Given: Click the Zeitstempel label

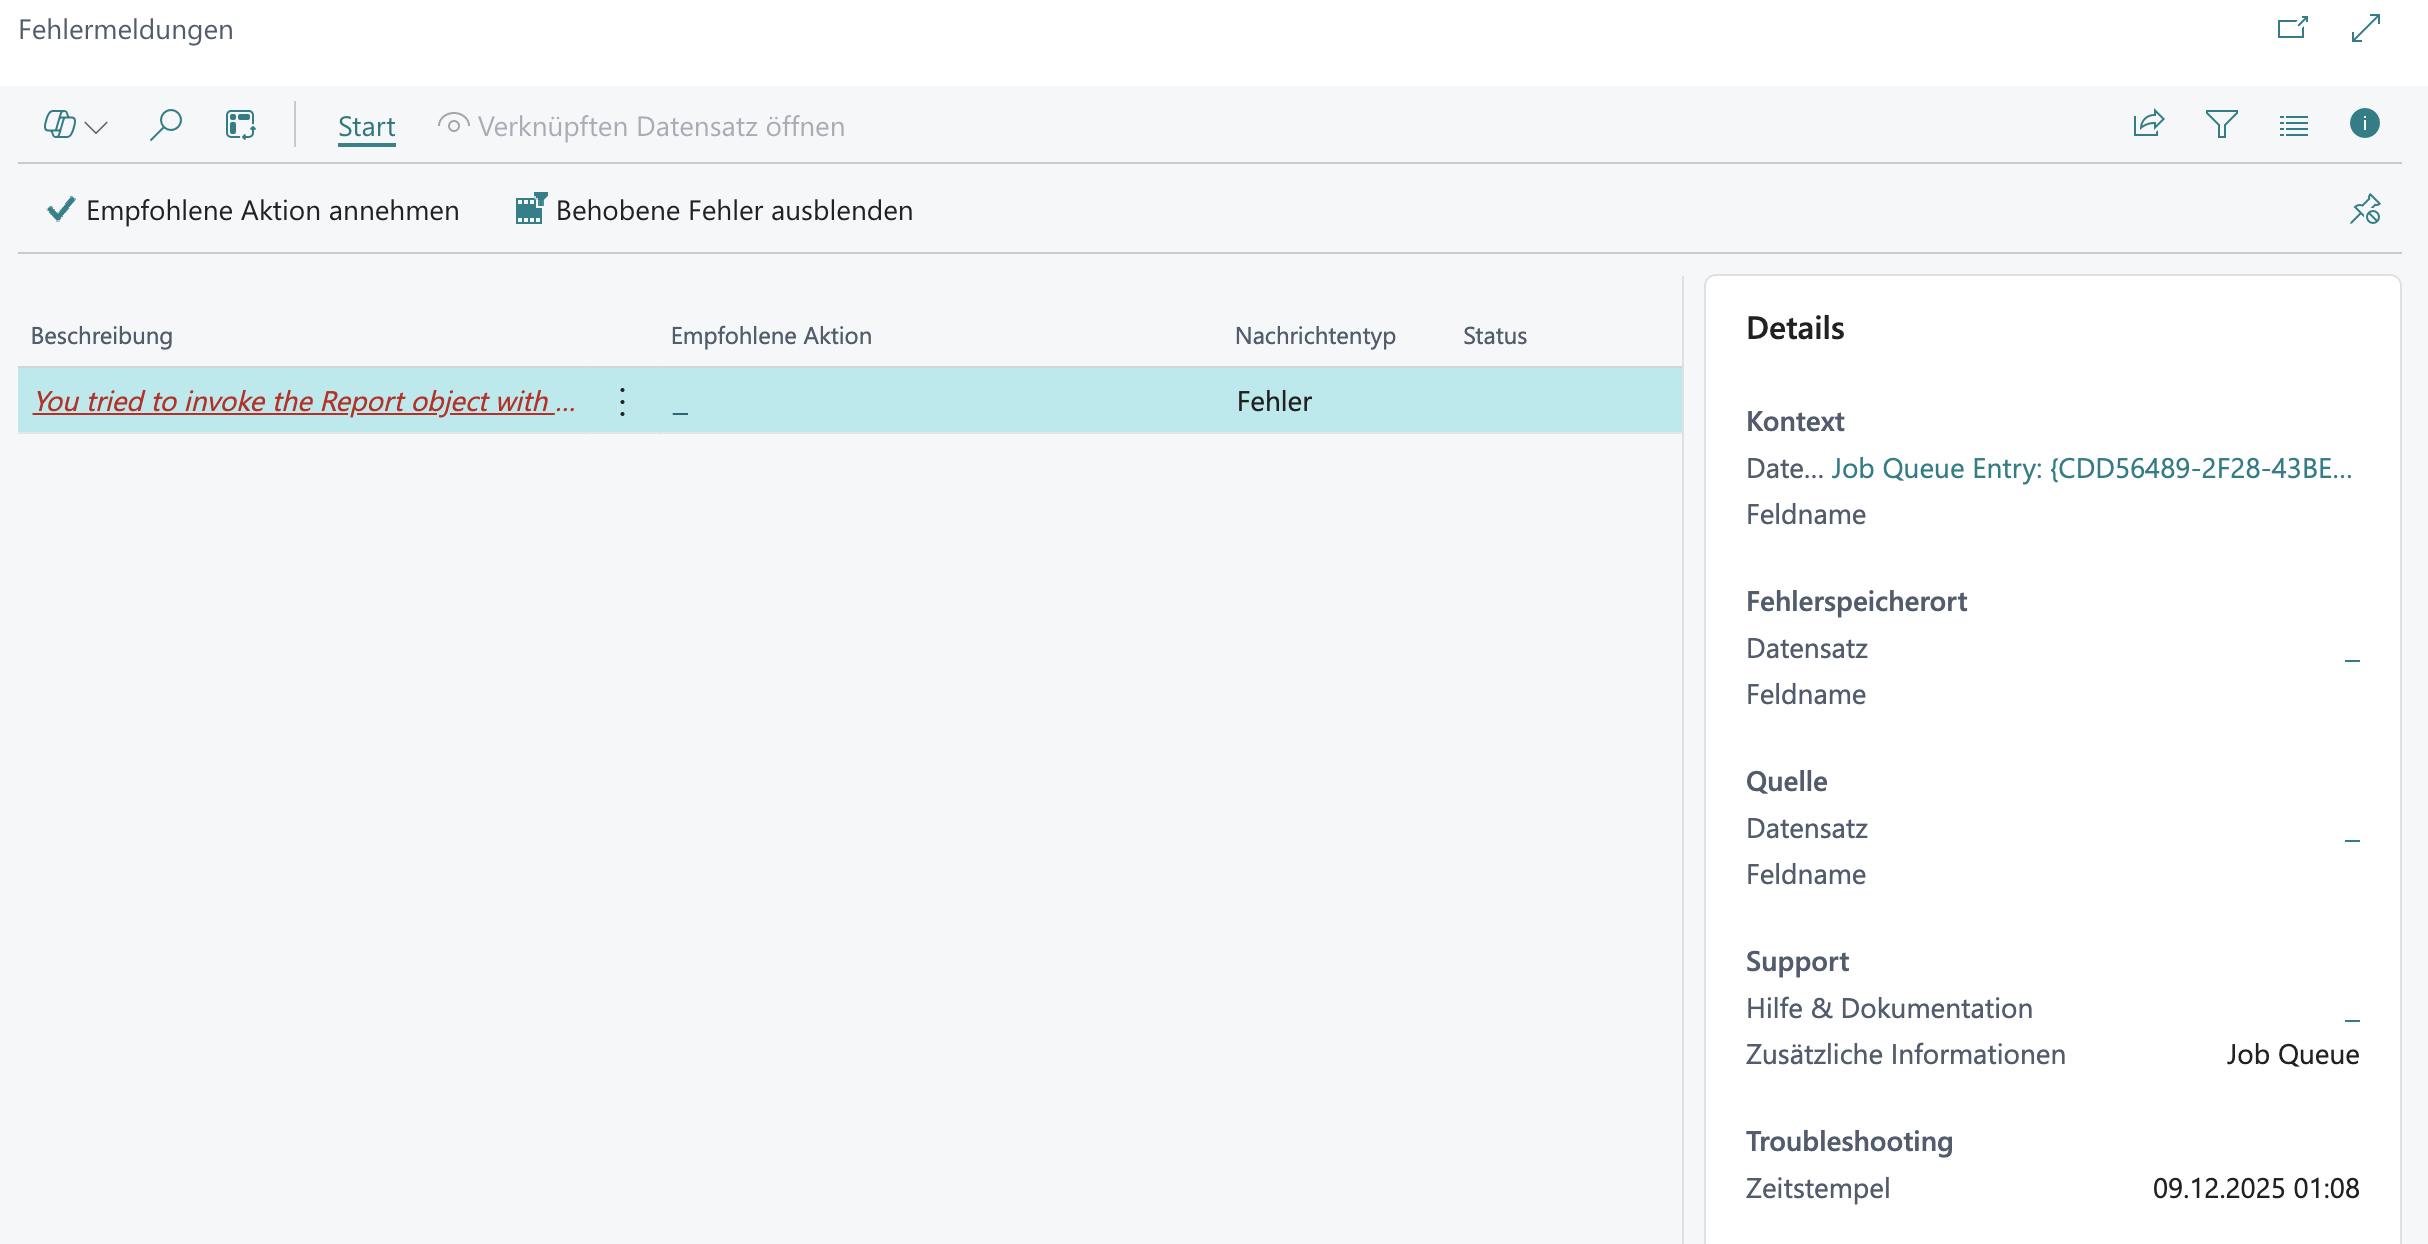Looking at the screenshot, I should coord(1818,1188).
